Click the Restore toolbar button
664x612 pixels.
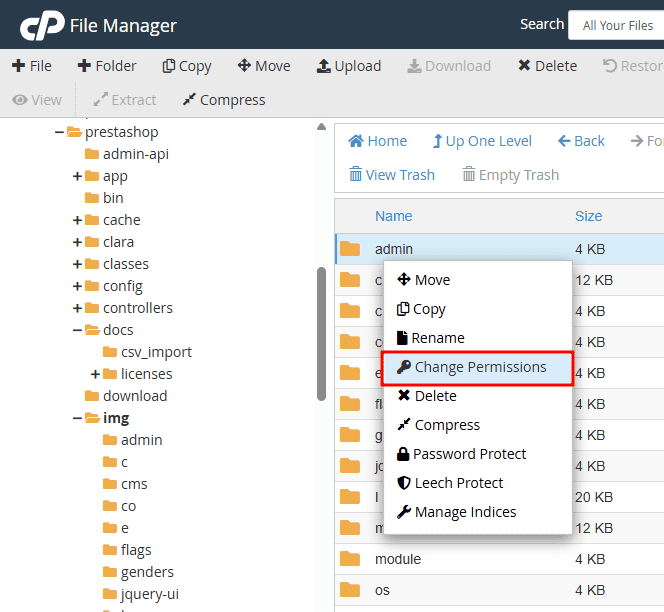(633, 66)
